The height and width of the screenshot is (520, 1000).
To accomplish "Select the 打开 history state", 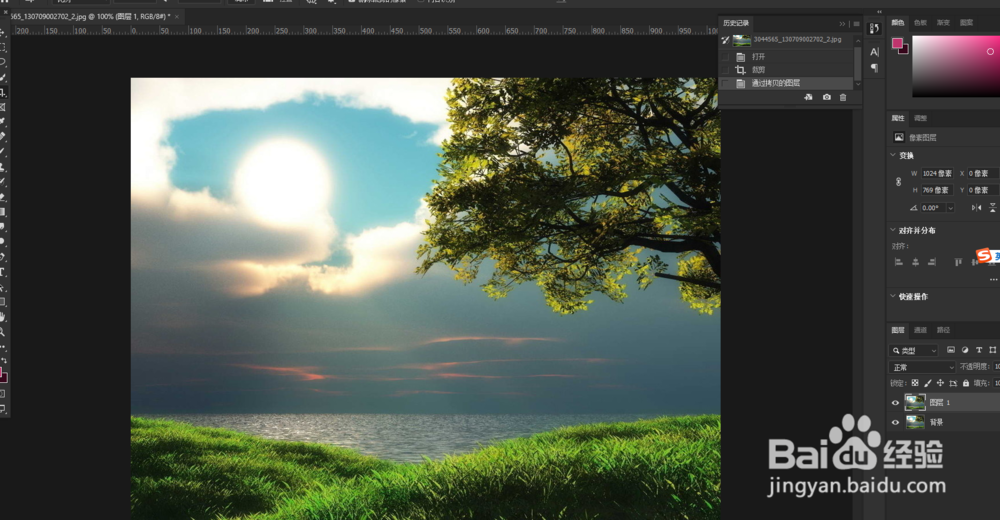I will (785, 57).
